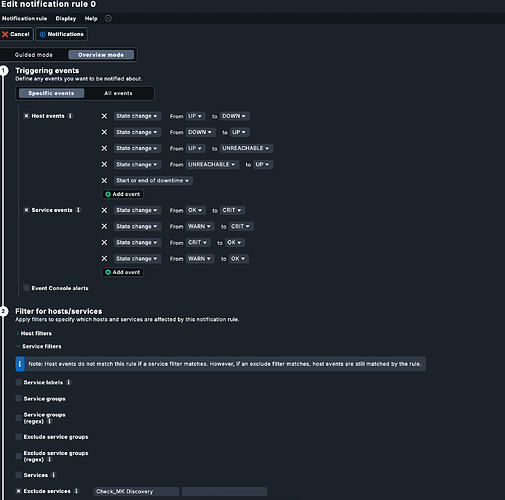Open the Start or end of downtime dropdown
This screenshot has height=500, width=505.
152,180
